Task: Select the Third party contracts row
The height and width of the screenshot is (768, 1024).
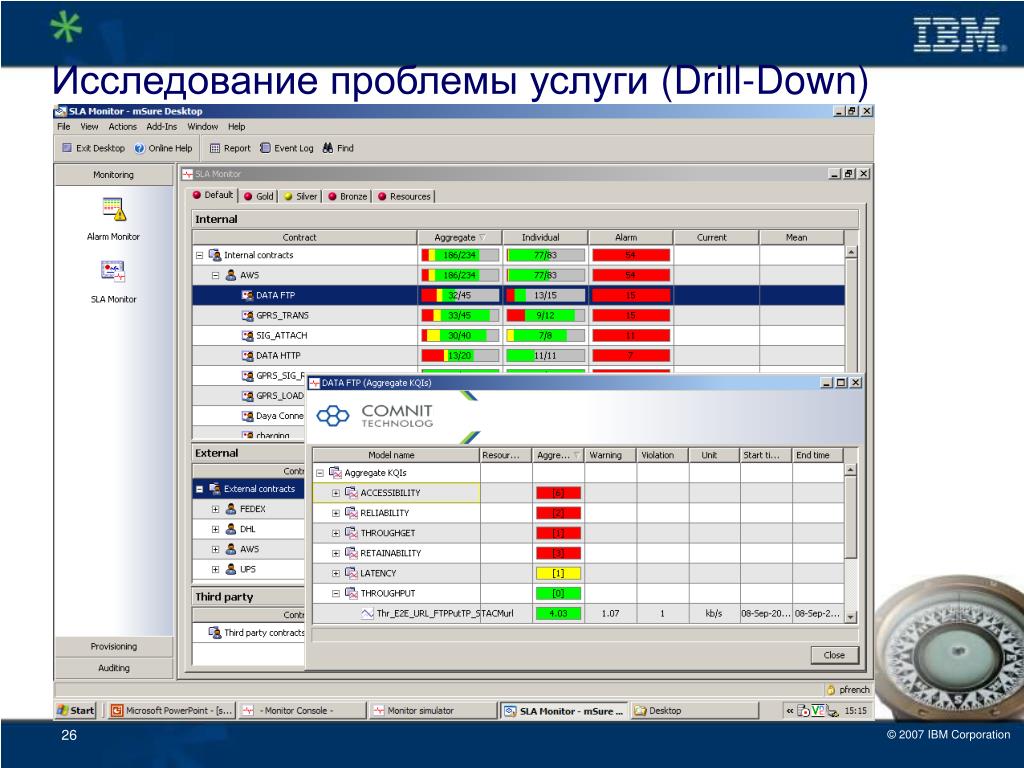Action: [249, 633]
